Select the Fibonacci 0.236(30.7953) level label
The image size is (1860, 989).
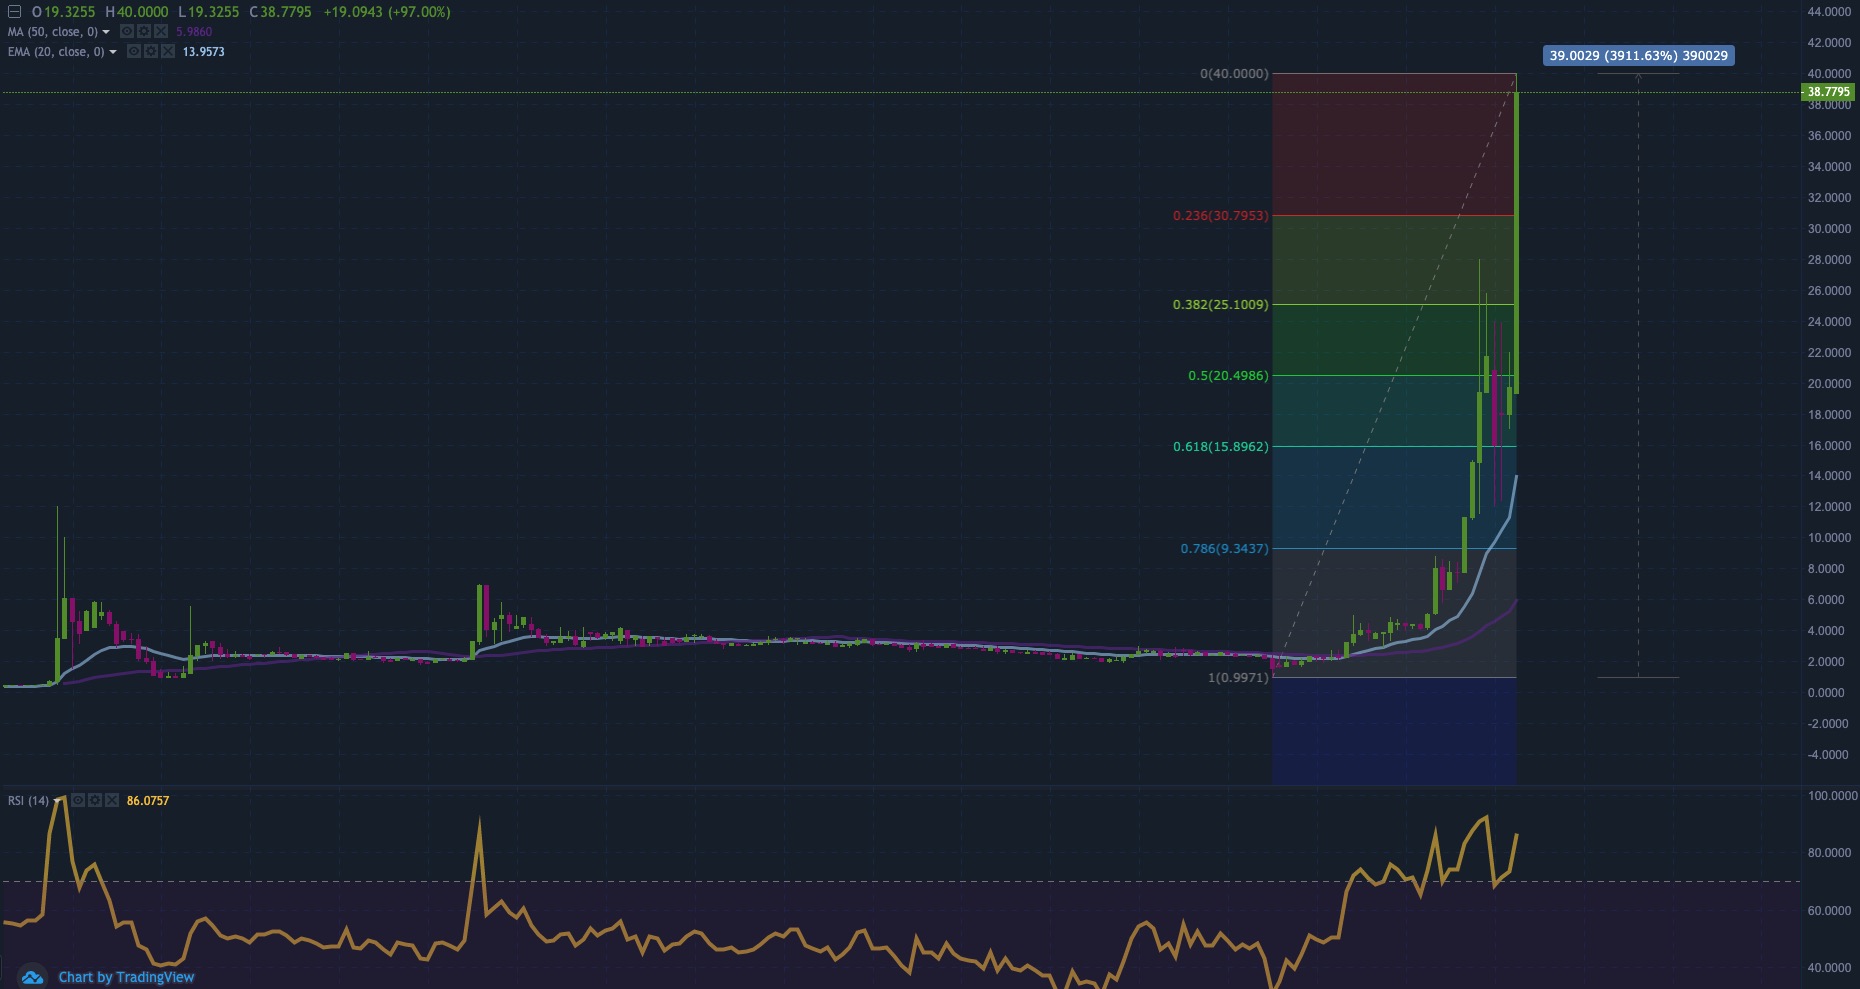pos(1220,216)
